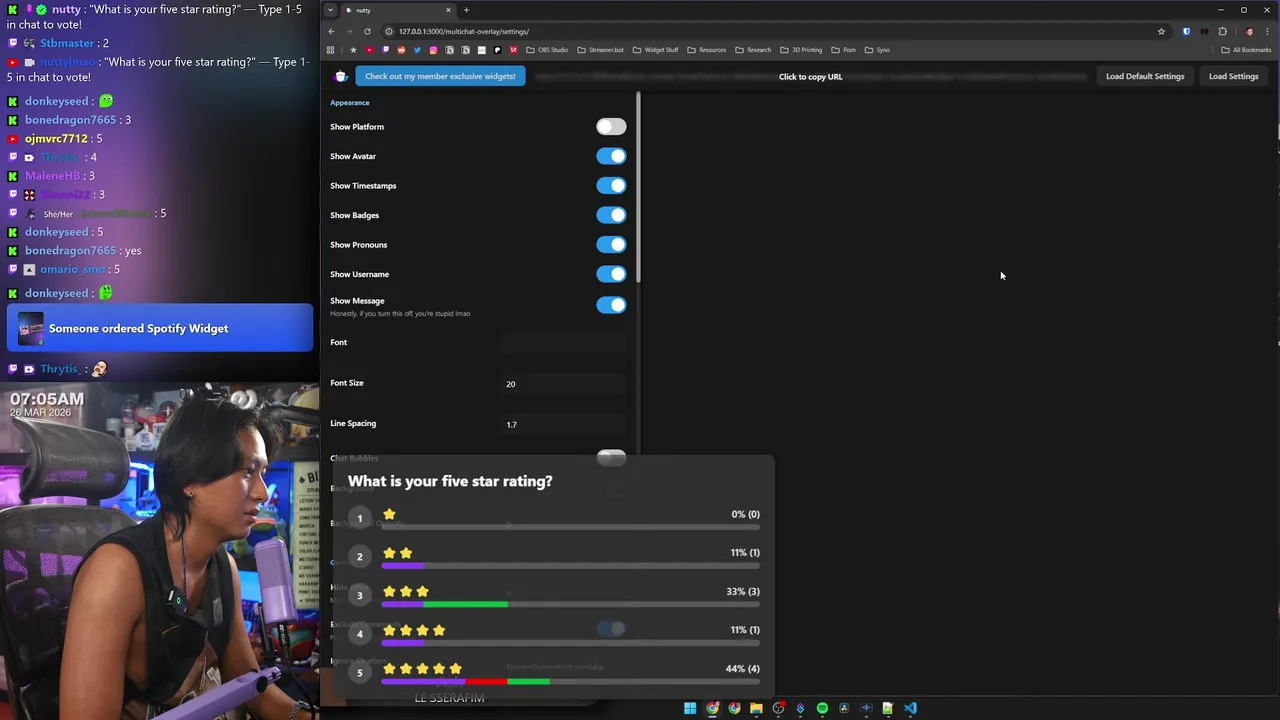Viewport: 1280px width, 720px height.
Task: Open the second Chrome taskbar icon
Action: tap(734, 708)
